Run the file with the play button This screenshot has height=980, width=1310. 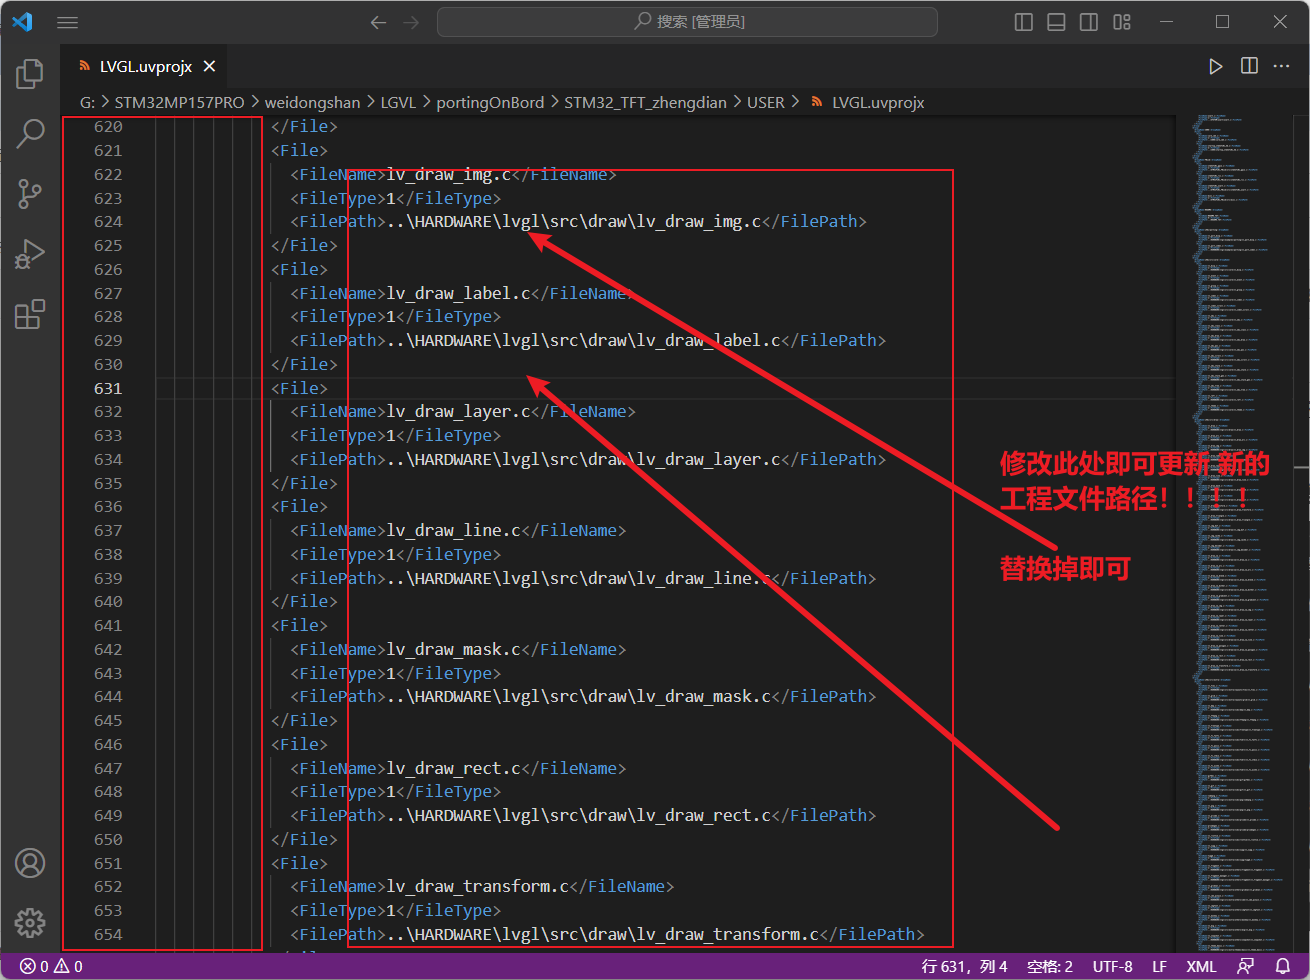(x=1215, y=66)
